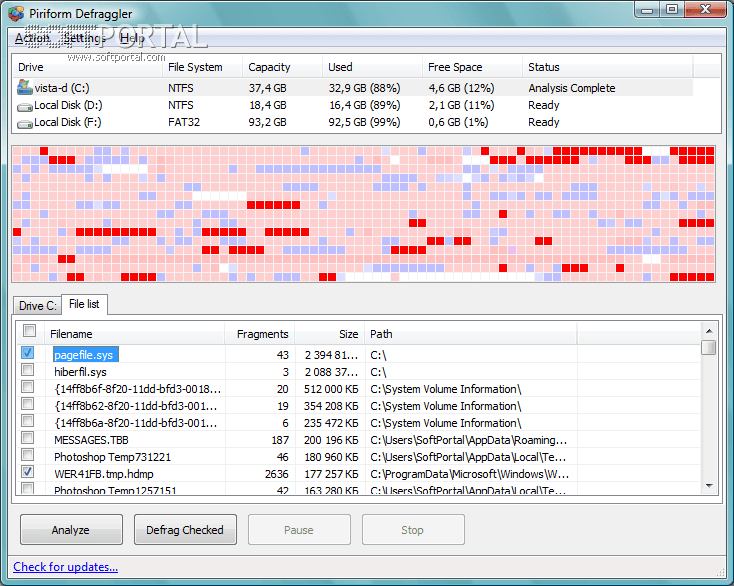Open the Help menu

pyautogui.click(x=132, y=38)
